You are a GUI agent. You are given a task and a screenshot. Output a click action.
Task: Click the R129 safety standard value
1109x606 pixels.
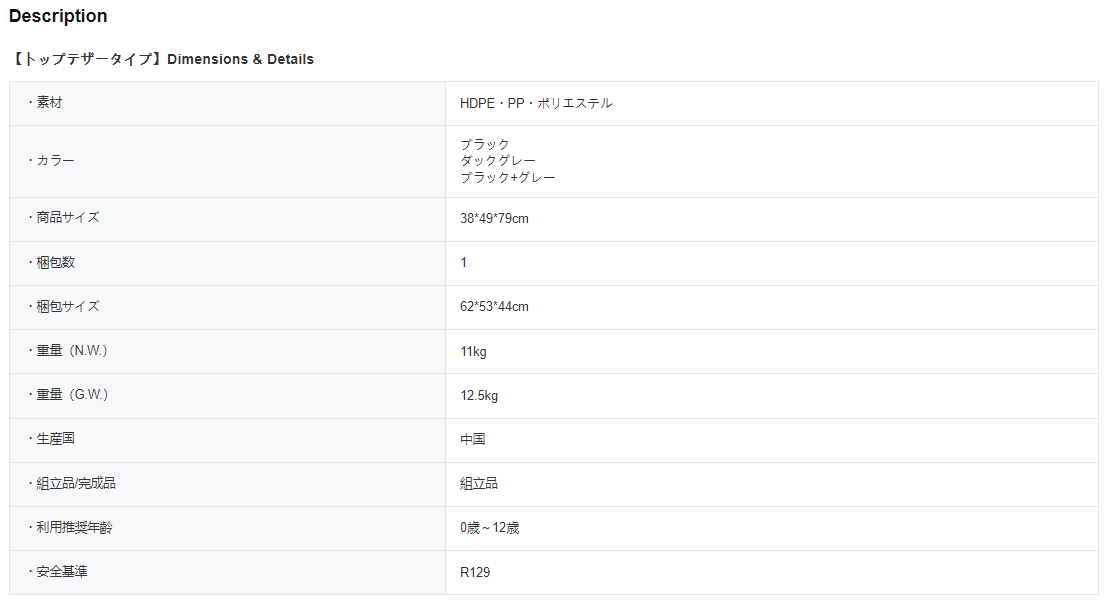tap(475, 572)
